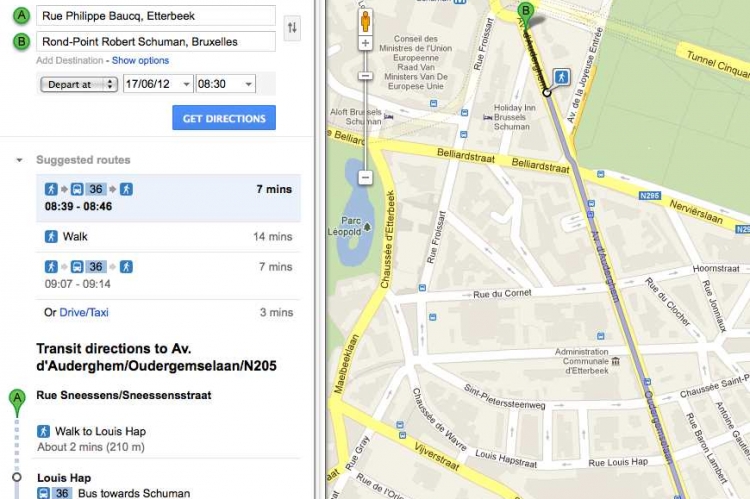
Task: Zoom in with the plus button
Action: coord(365,44)
